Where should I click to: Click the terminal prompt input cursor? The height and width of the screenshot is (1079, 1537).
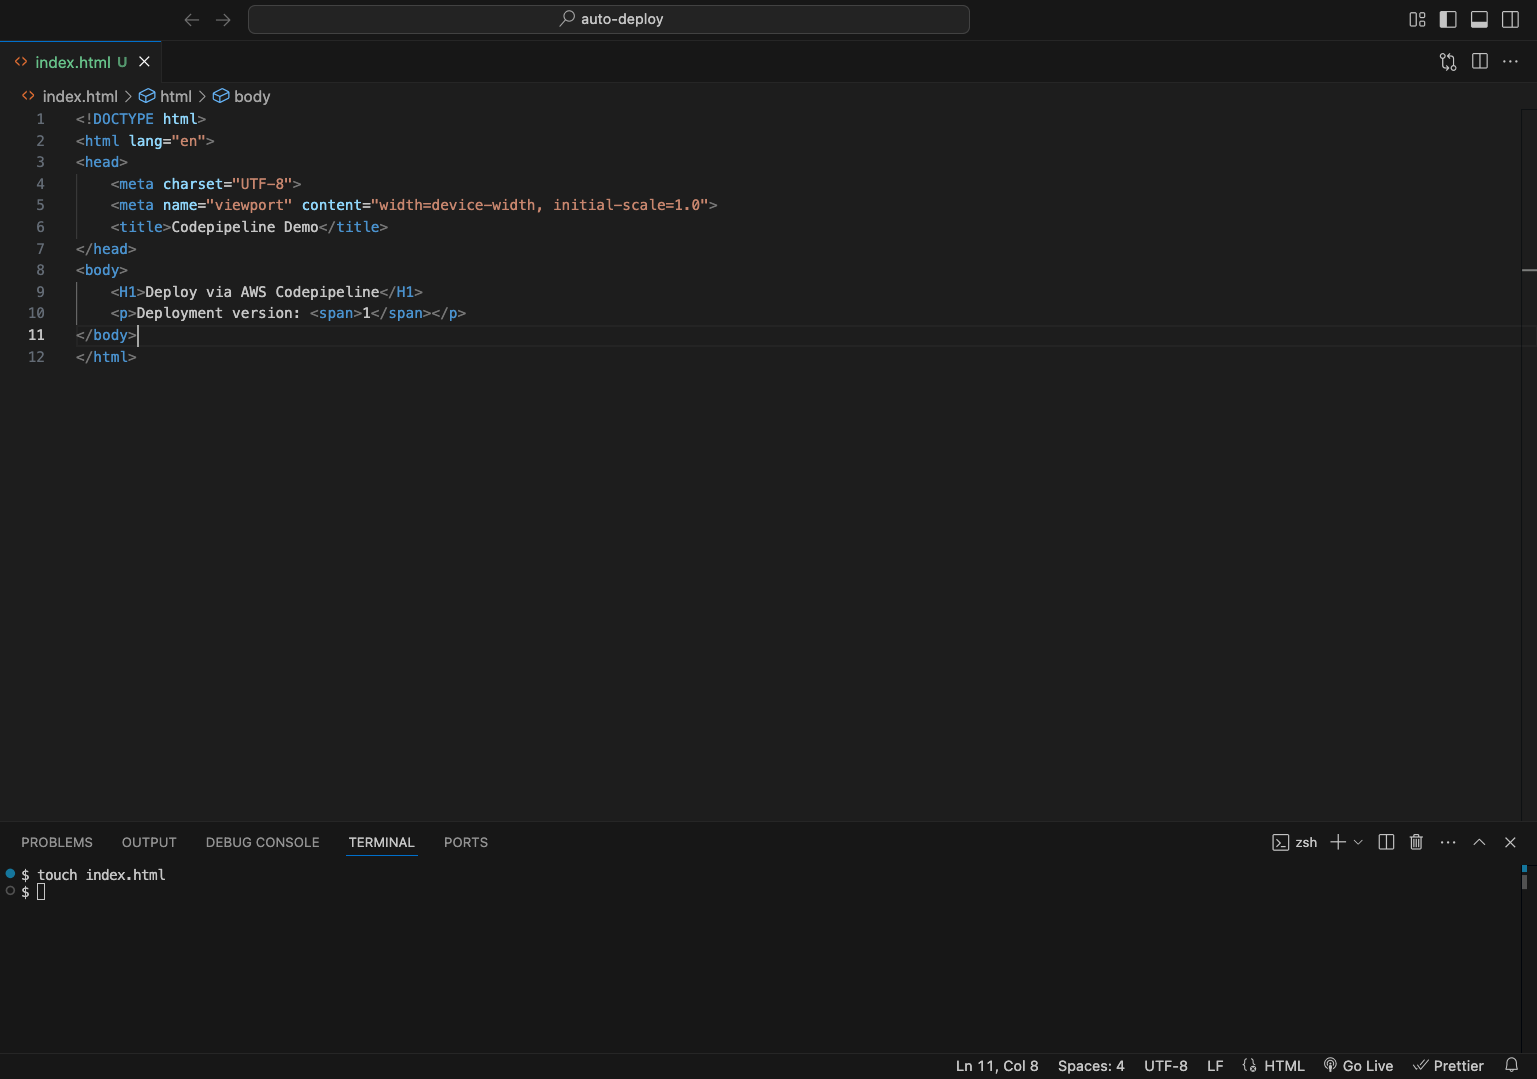(41, 892)
